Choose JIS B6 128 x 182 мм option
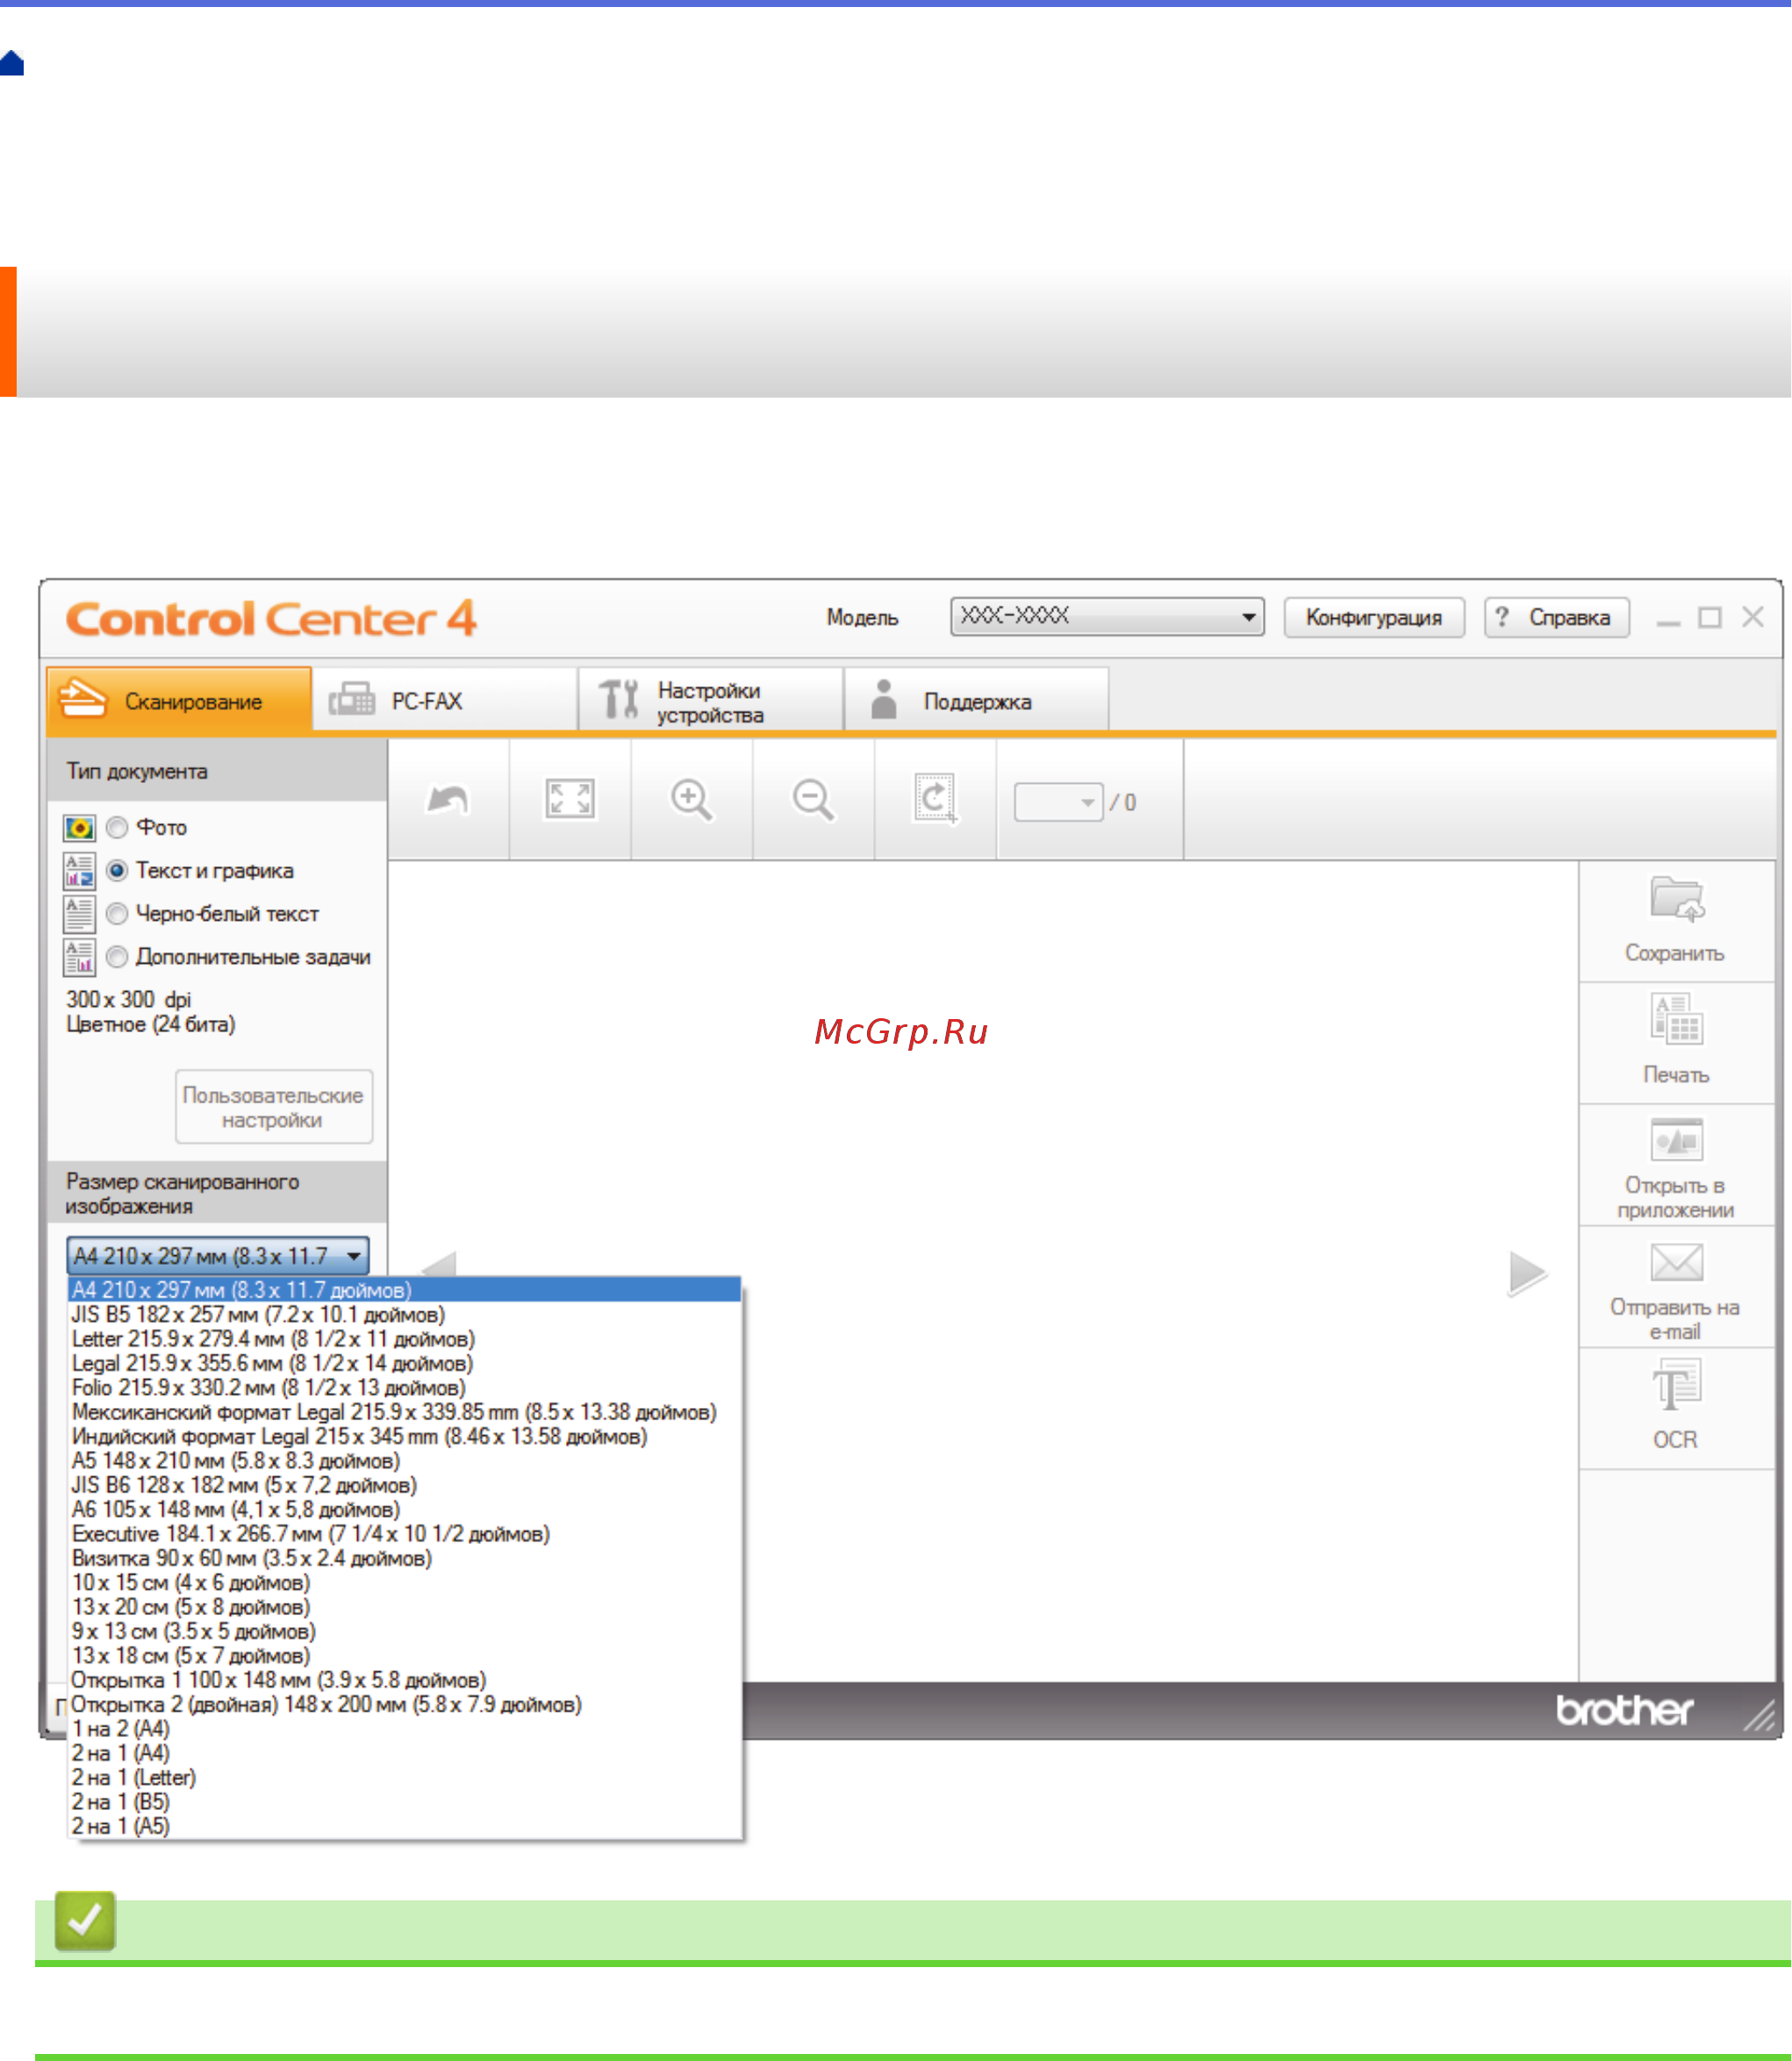Image resolution: width=1792 pixels, height=2061 pixels. click(x=405, y=1484)
